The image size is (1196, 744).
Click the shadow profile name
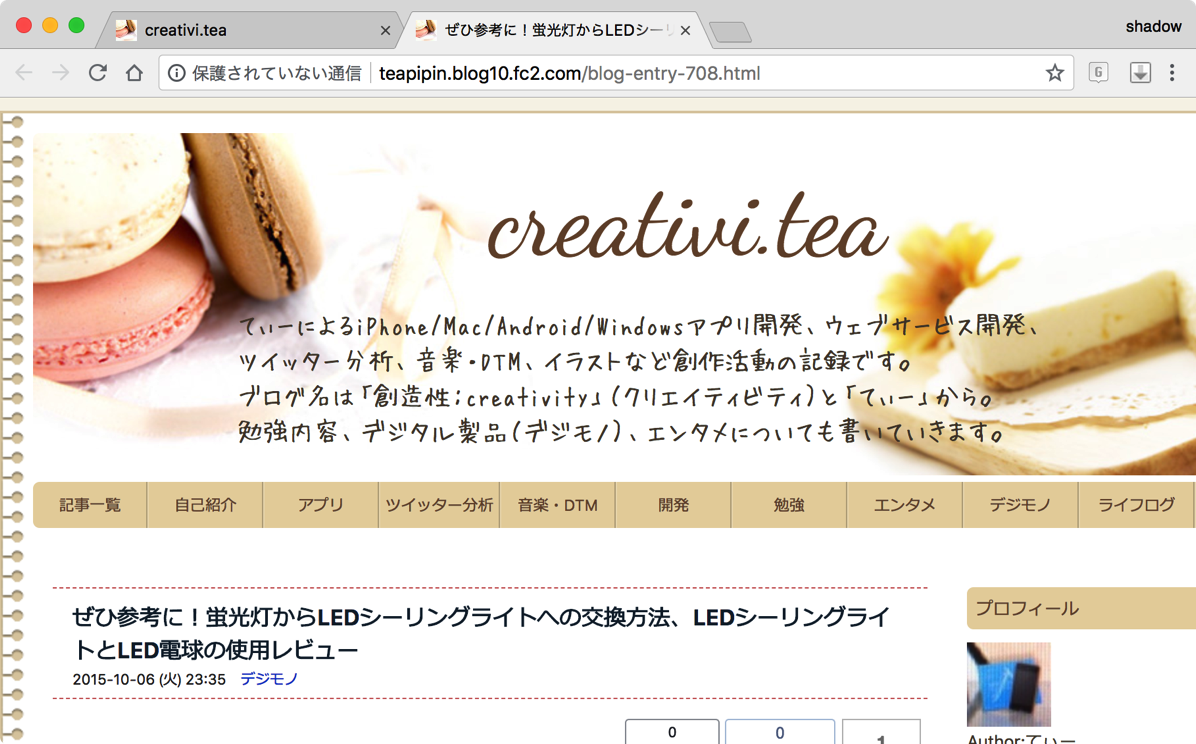click(1153, 27)
